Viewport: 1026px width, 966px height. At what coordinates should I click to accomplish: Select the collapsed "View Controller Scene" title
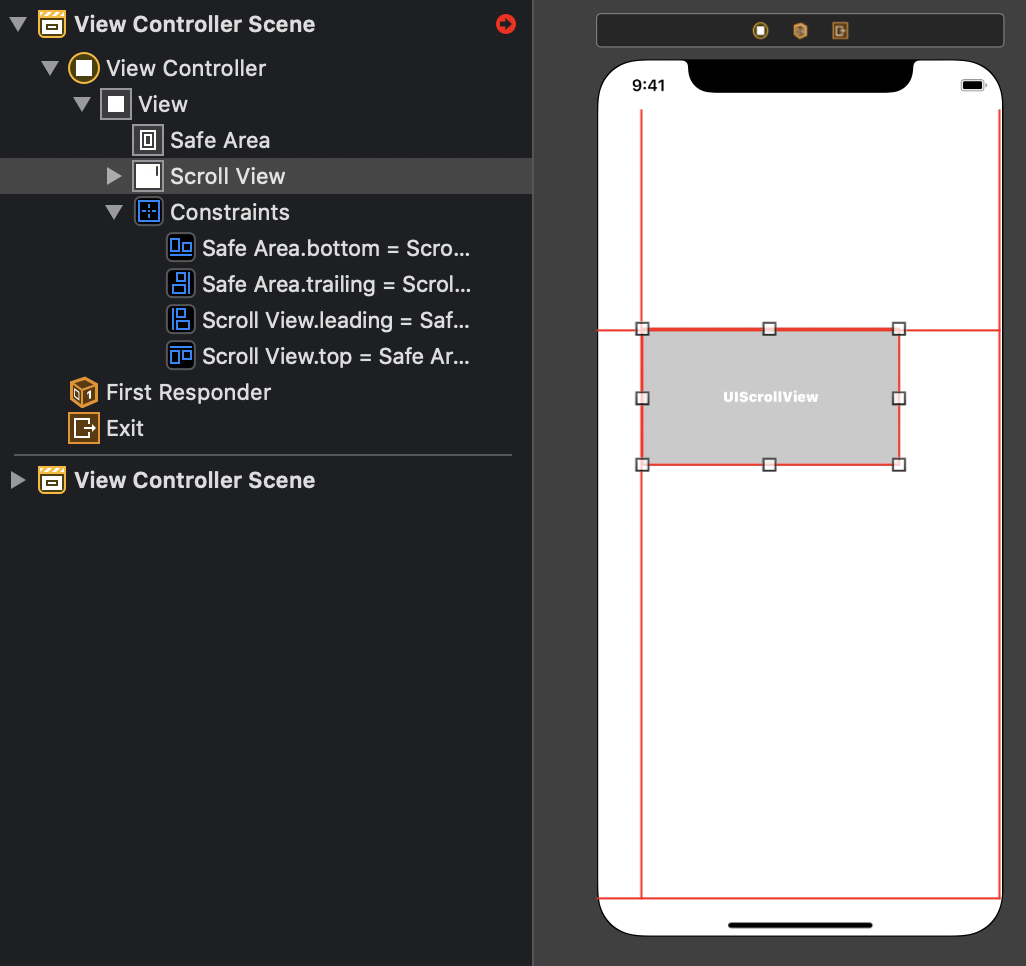(195, 480)
